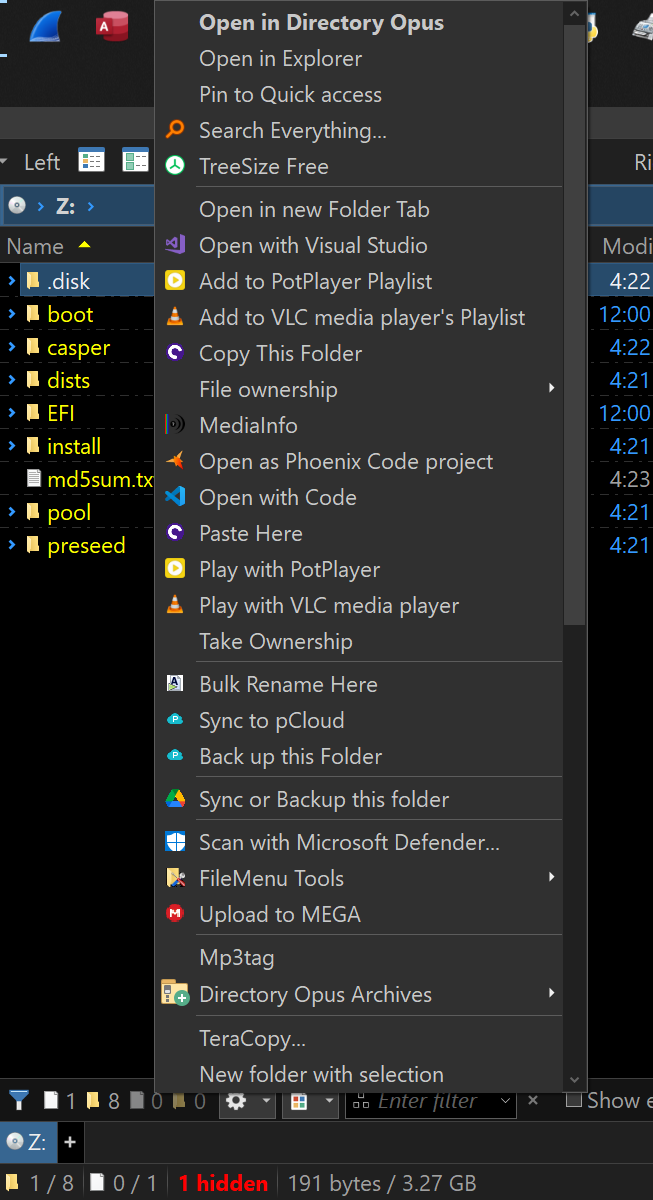The image size is (653, 1200).
Task: Expand the boot folder tree arrow
Action: 11,314
